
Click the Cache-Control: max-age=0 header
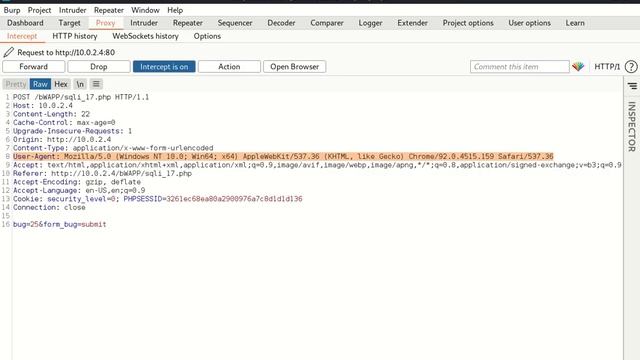tap(64, 122)
